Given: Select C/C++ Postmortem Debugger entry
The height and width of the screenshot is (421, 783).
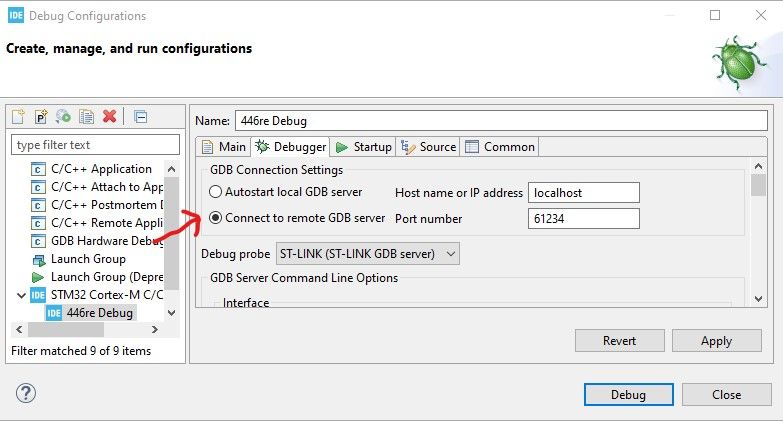Looking at the screenshot, I should click(97, 205).
